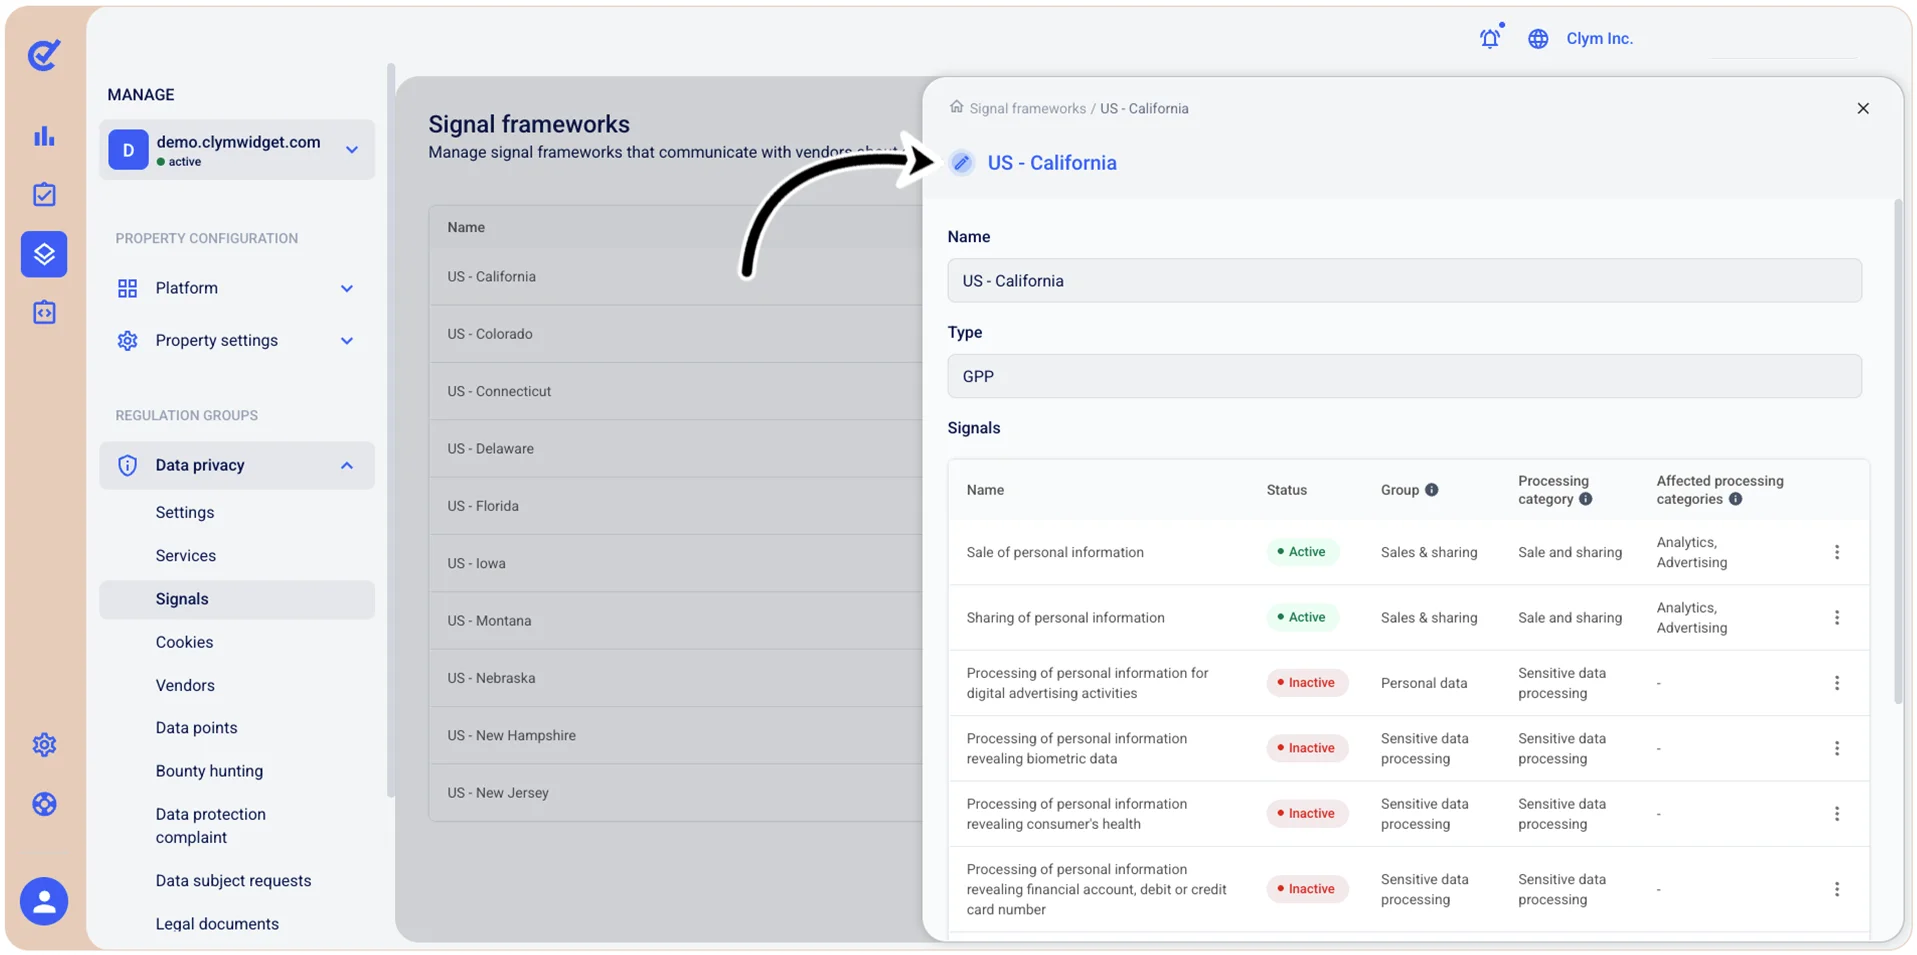Open actions menu for Sharing of personal information
1917x955 pixels.
pos(1836,618)
